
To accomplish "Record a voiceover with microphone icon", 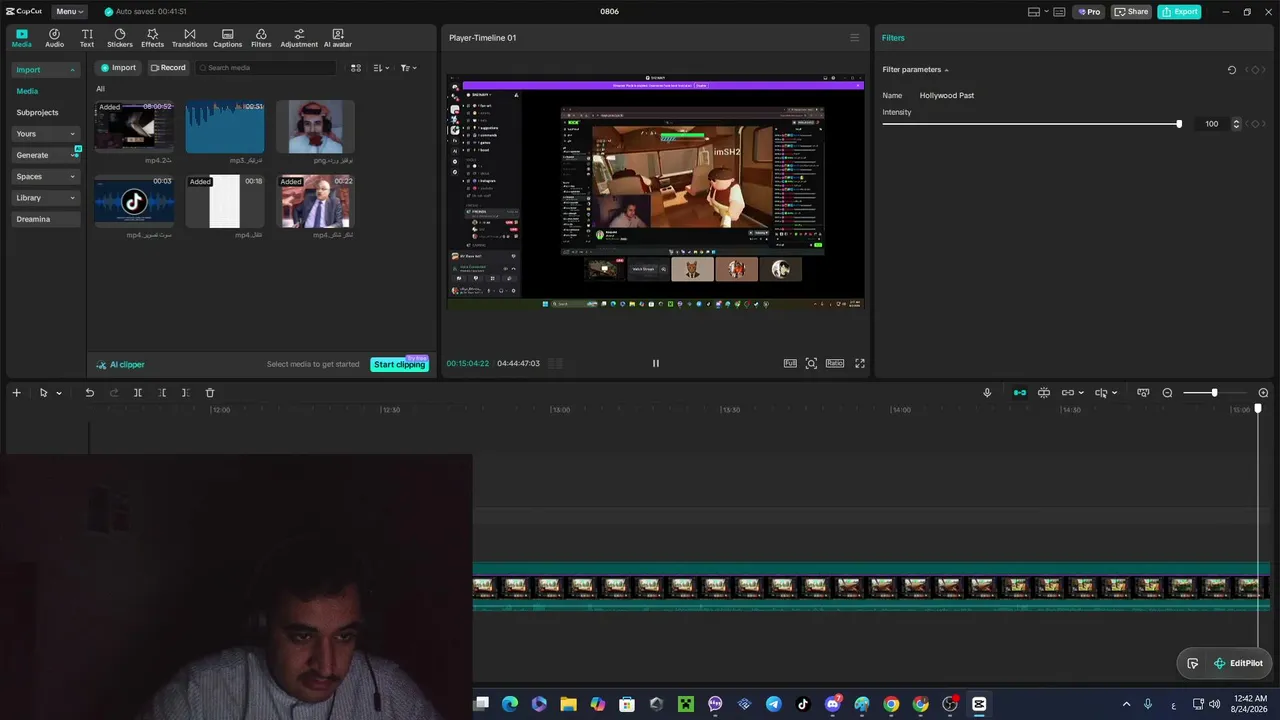I will [987, 393].
